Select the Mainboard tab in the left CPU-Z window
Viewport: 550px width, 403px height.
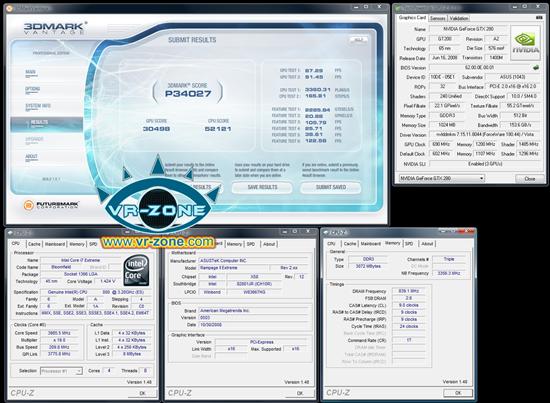(x=55, y=244)
